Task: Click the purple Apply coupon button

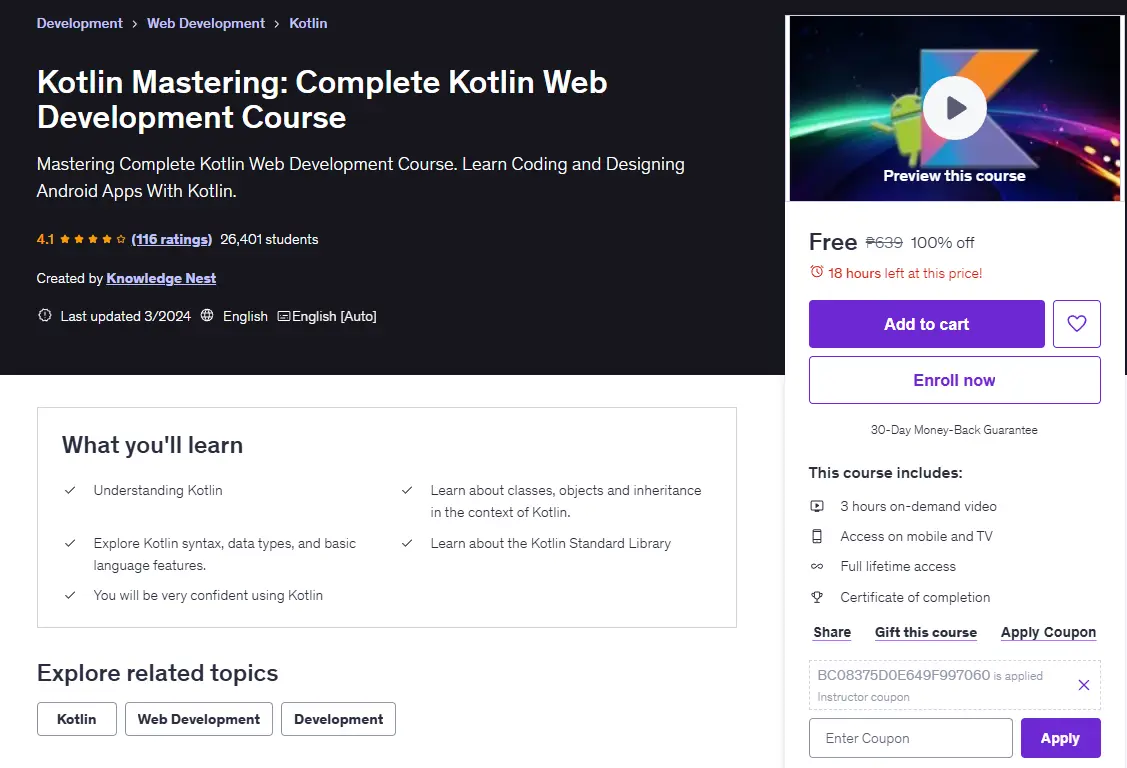Action: [1060, 738]
